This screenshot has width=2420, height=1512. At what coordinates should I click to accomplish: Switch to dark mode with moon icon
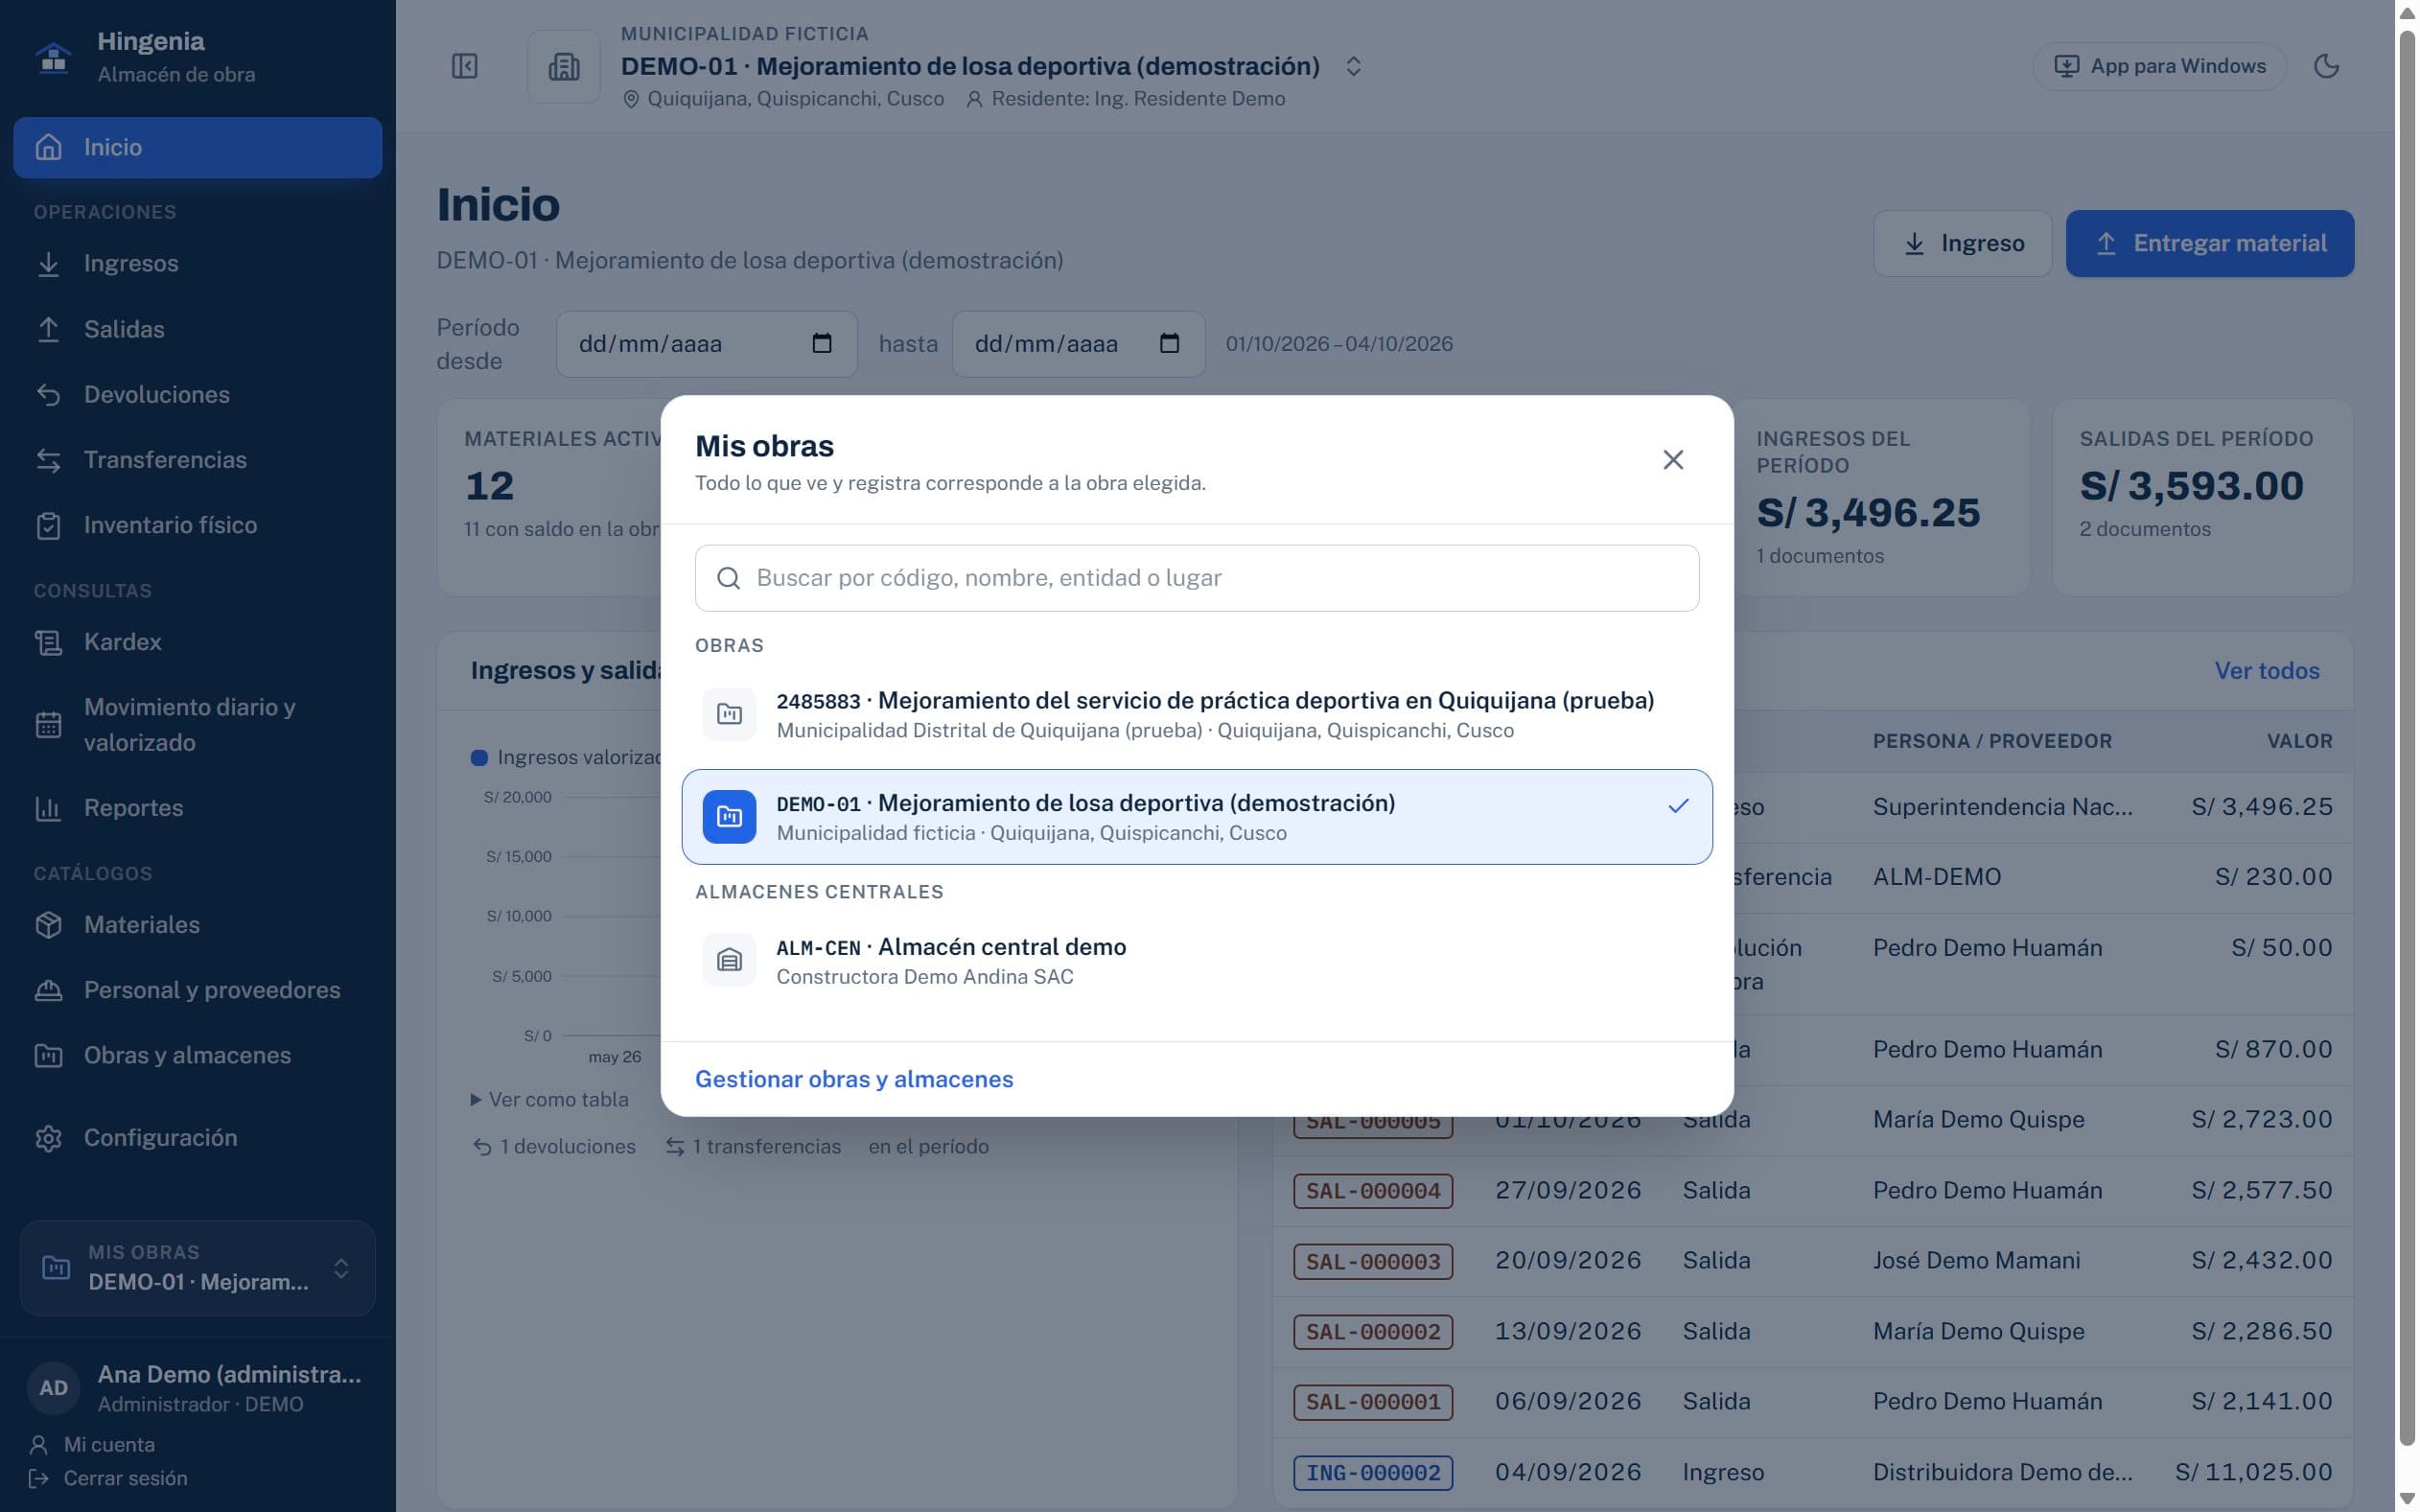click(2326, 66)
